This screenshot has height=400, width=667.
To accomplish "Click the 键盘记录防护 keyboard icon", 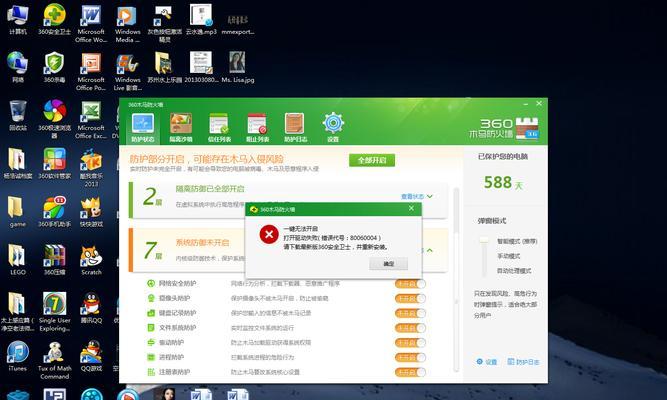I will 151,313.
